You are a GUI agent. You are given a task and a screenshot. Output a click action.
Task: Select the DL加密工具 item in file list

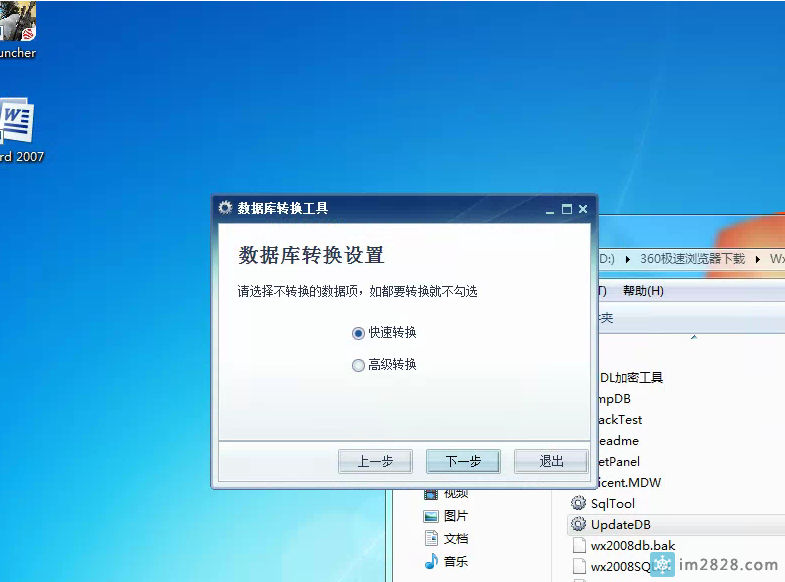[x=631, y=377]
